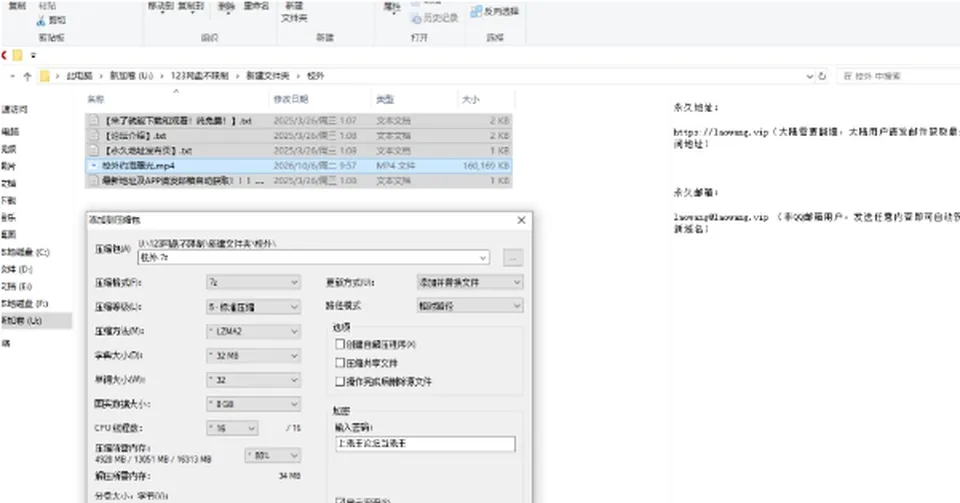Click the file icon of 【永久地址发布页】.txt

coord(94,151)
